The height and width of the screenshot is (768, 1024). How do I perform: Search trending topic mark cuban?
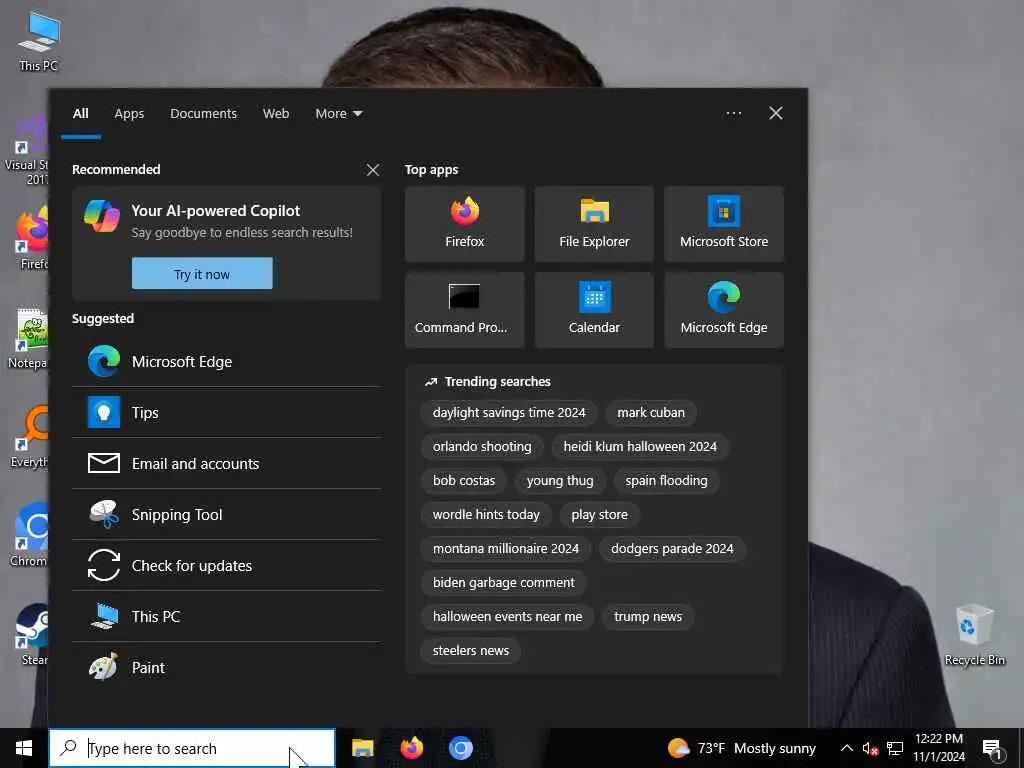point(650,413)
